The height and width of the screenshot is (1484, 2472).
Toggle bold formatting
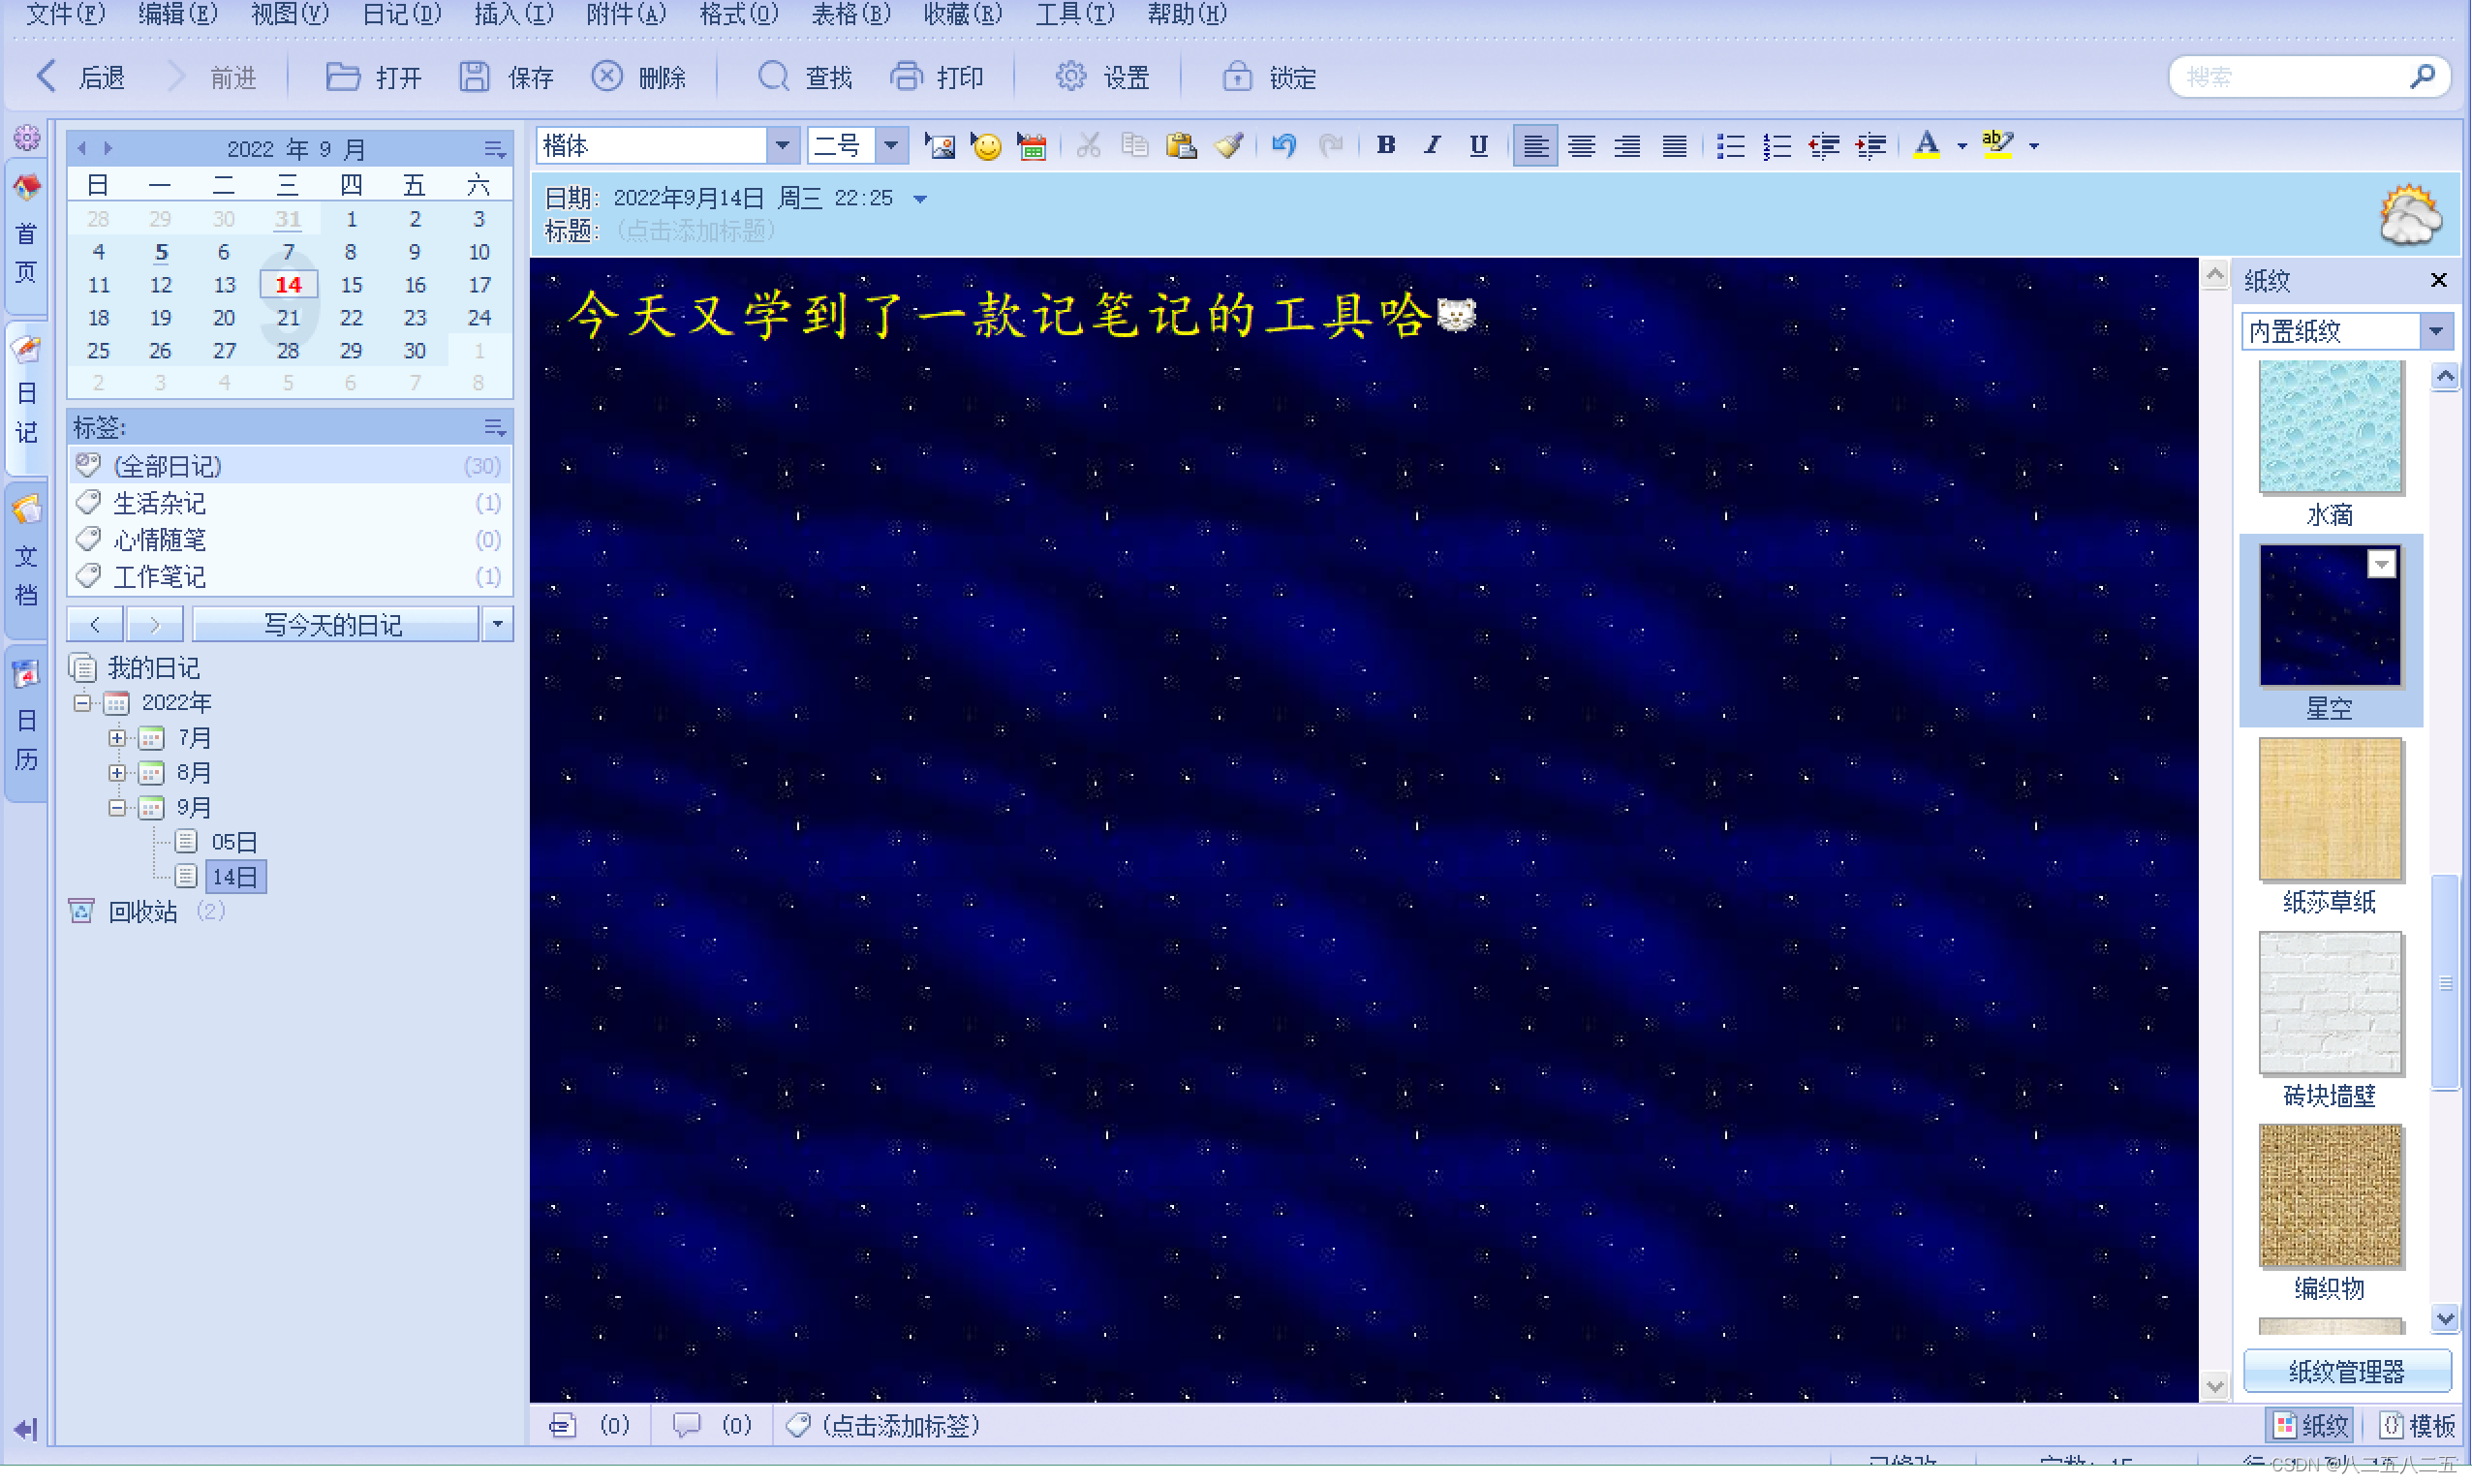[x=1385, y=146]
